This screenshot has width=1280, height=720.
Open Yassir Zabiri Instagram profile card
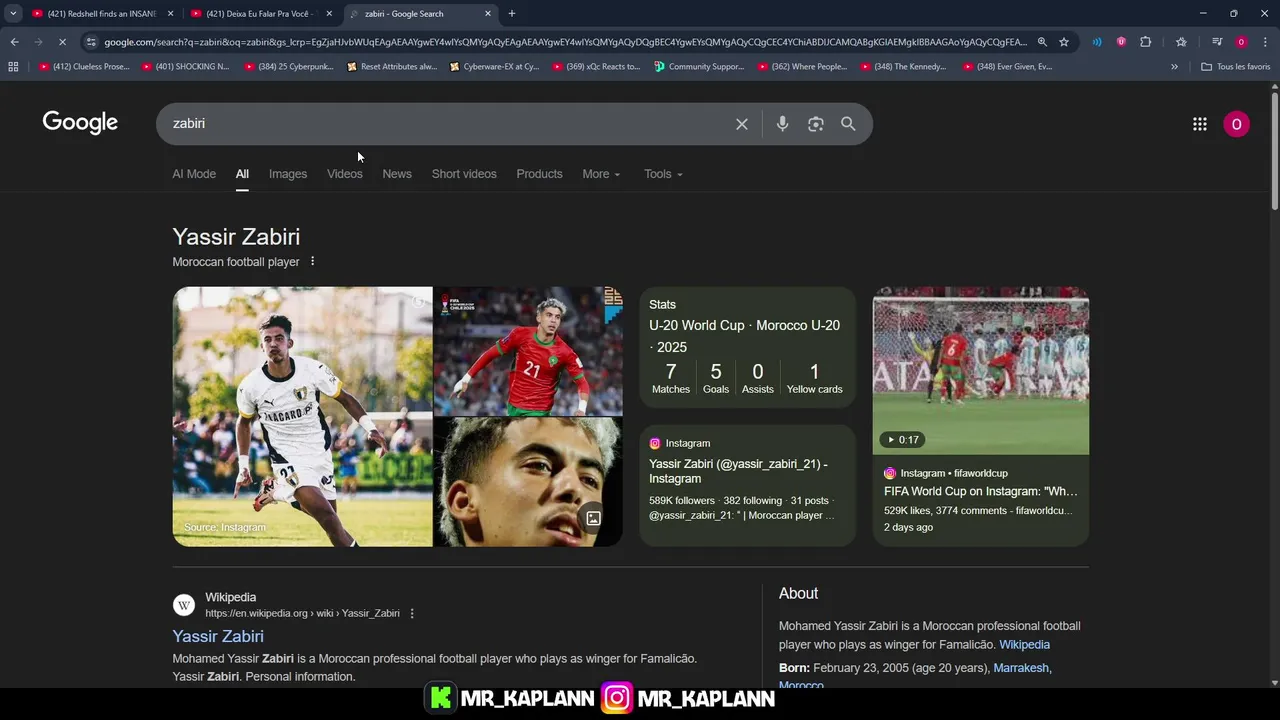tap(747, 486)
